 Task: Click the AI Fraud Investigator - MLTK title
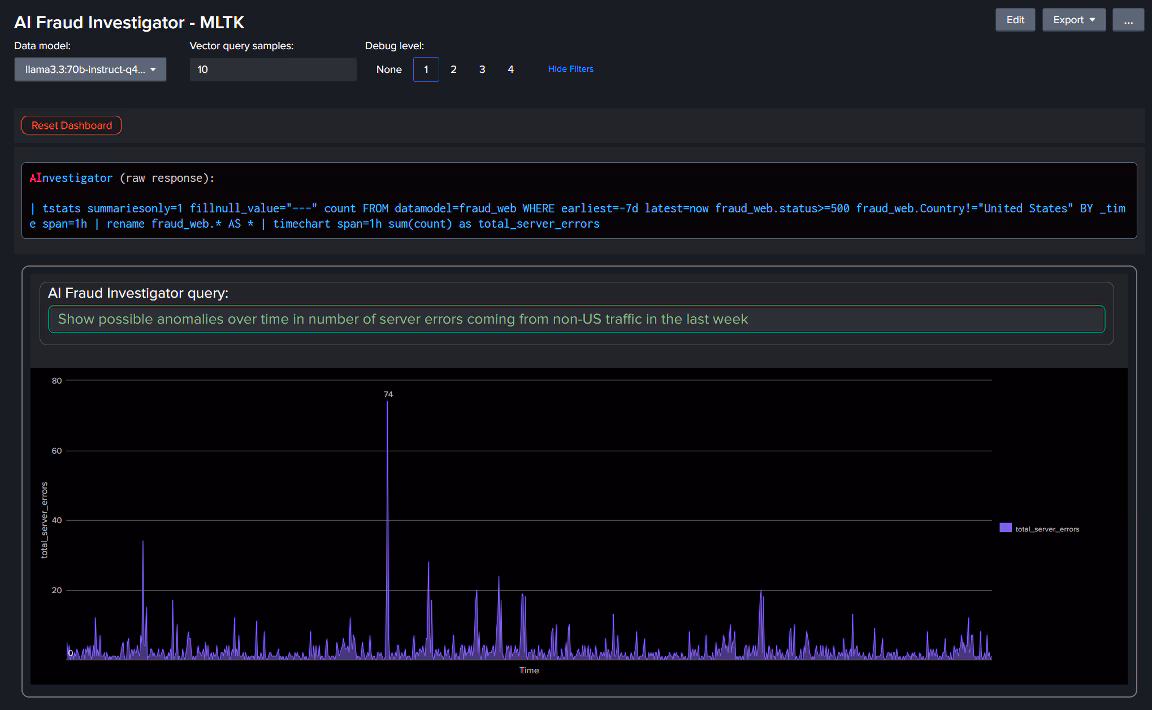[x=129, y=21]
